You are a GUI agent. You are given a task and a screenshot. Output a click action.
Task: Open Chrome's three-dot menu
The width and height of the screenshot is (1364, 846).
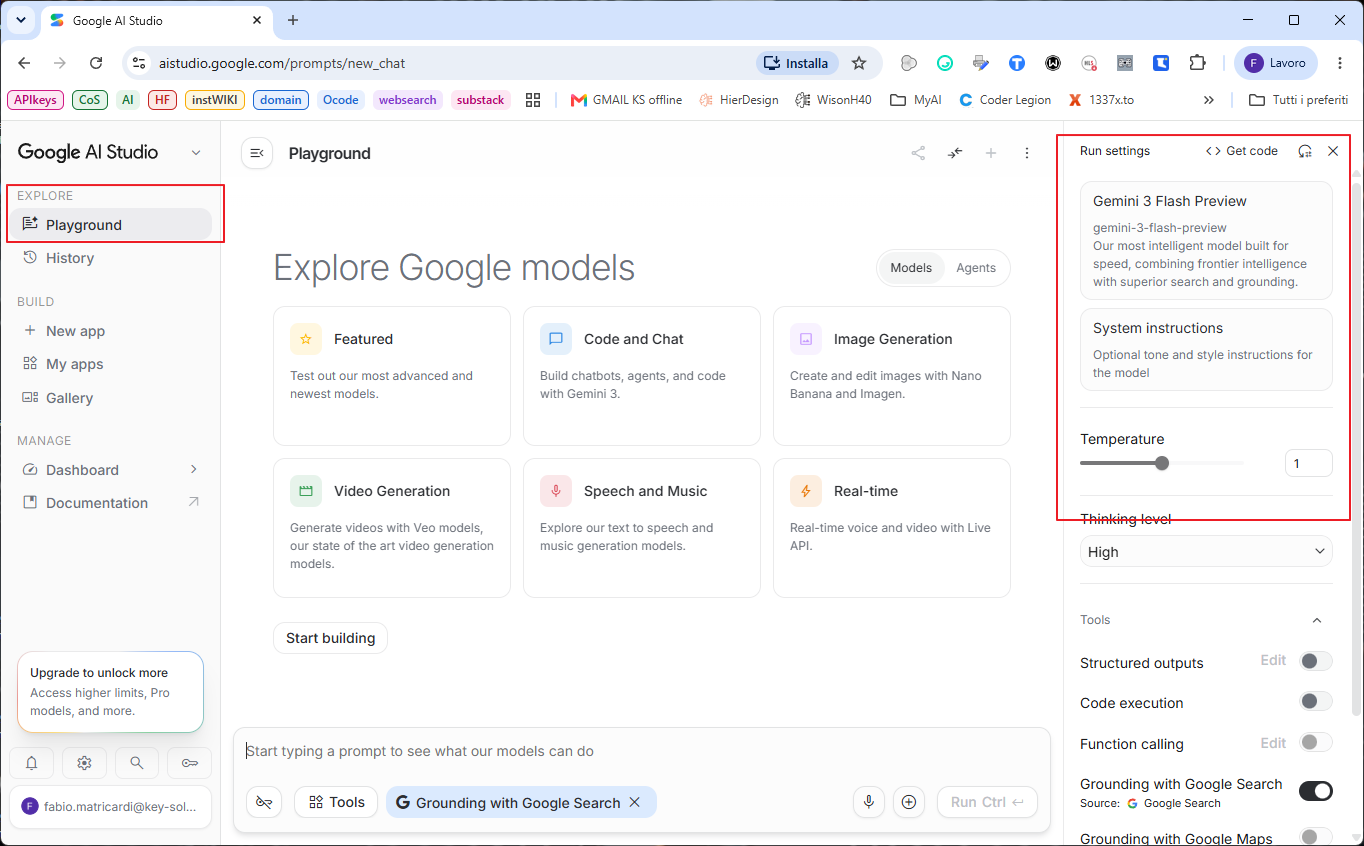click(x=1340, y=63)
